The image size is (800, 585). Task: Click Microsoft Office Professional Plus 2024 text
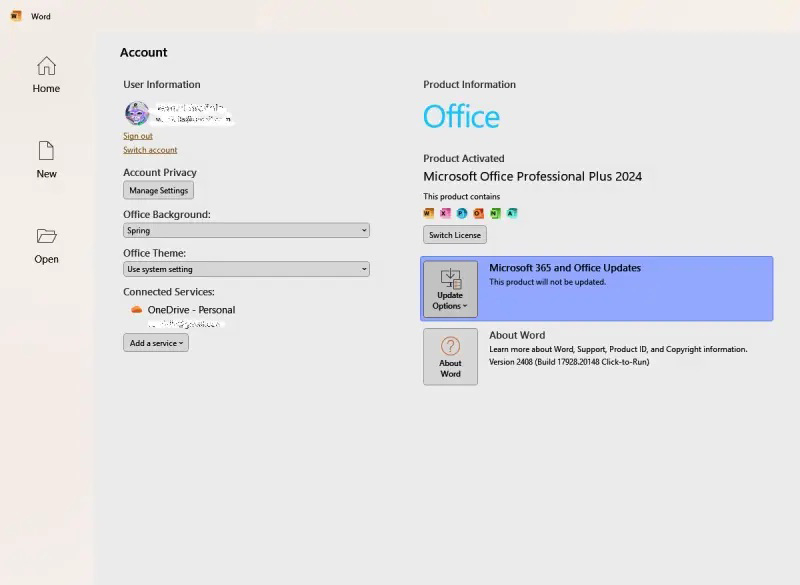(533, 176)
